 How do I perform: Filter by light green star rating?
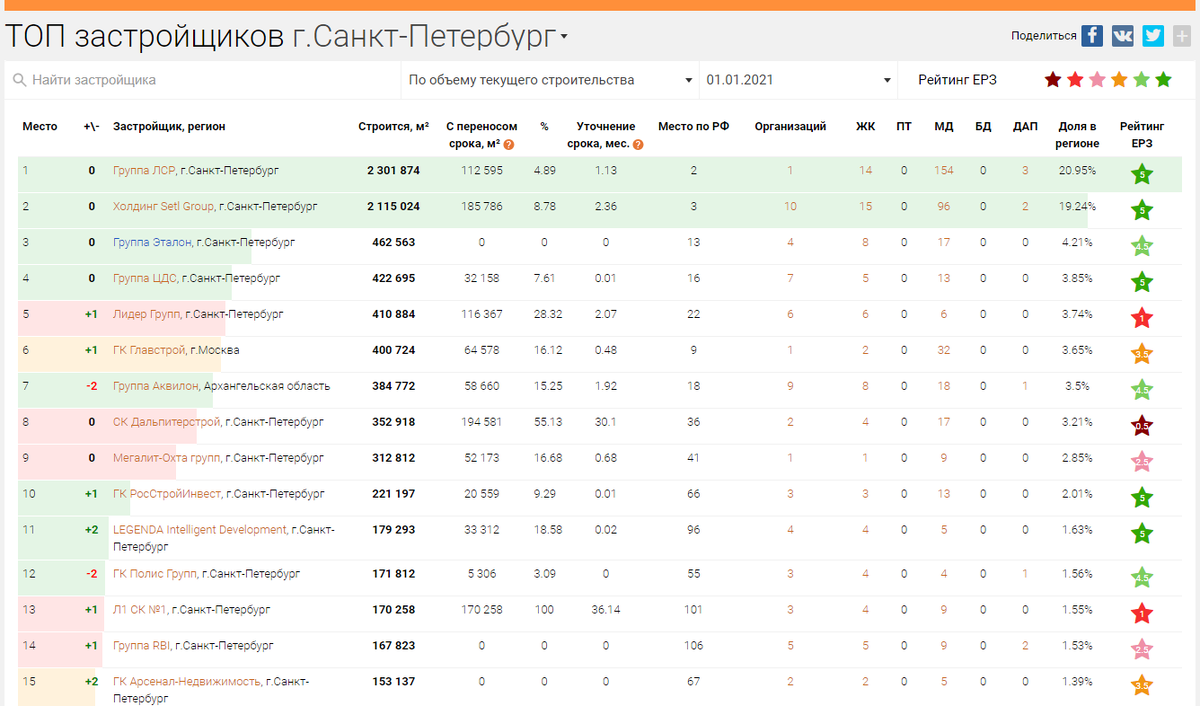(1141, 80)
